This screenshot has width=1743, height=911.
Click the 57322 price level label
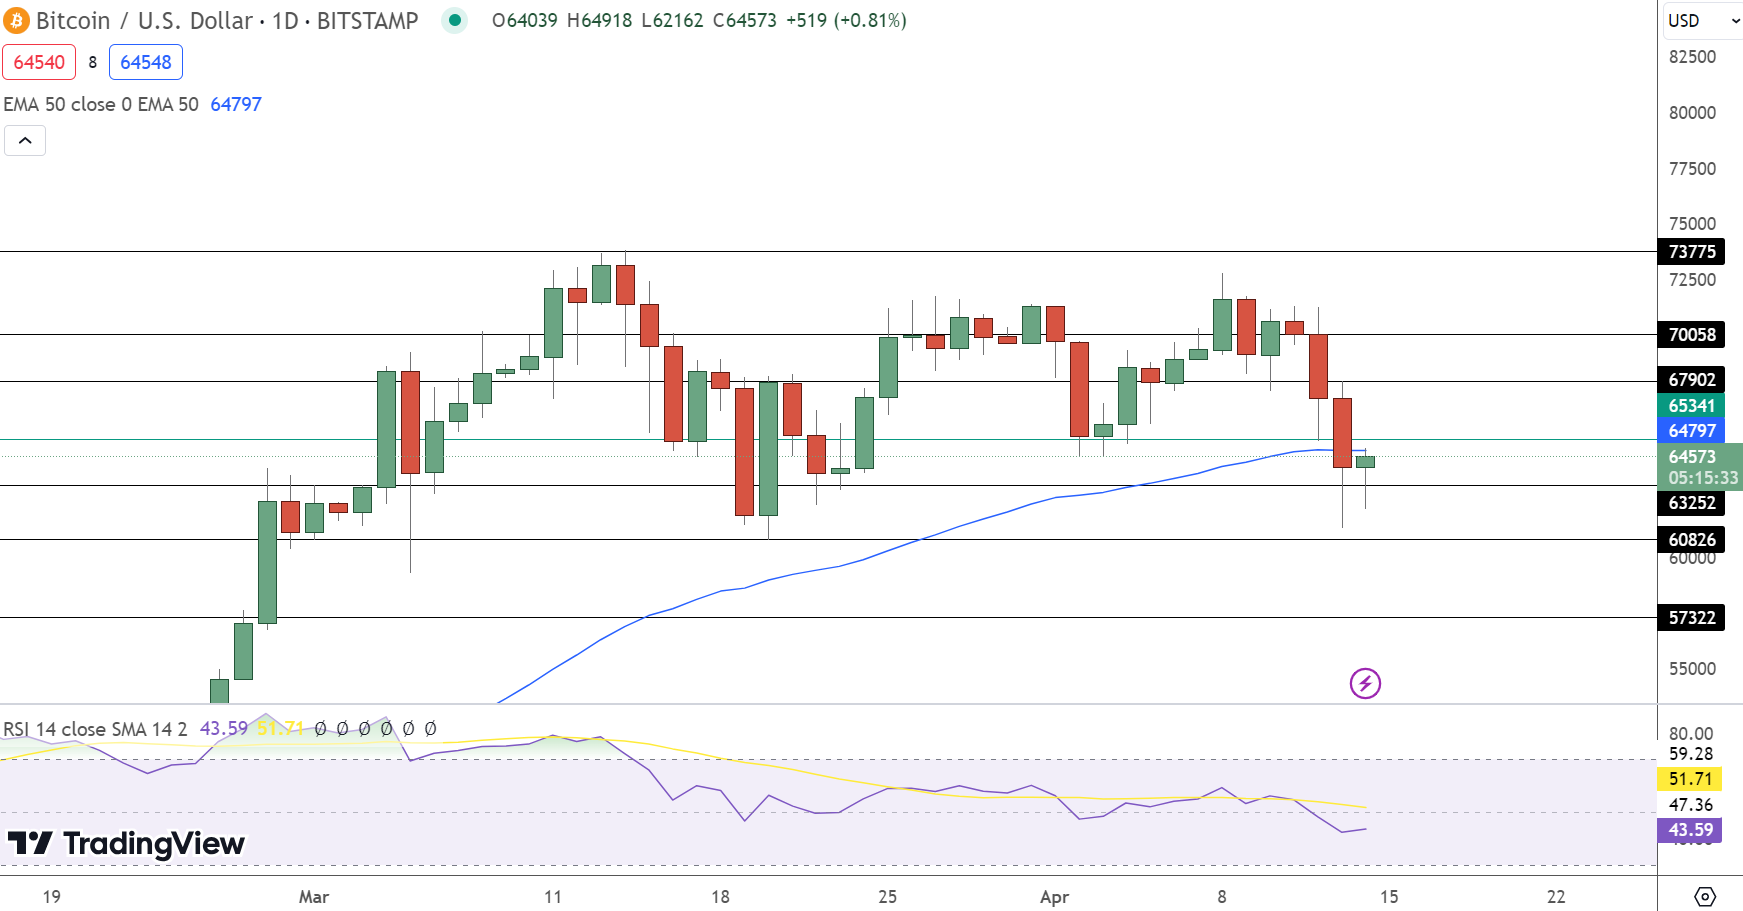click(1691, 618)
